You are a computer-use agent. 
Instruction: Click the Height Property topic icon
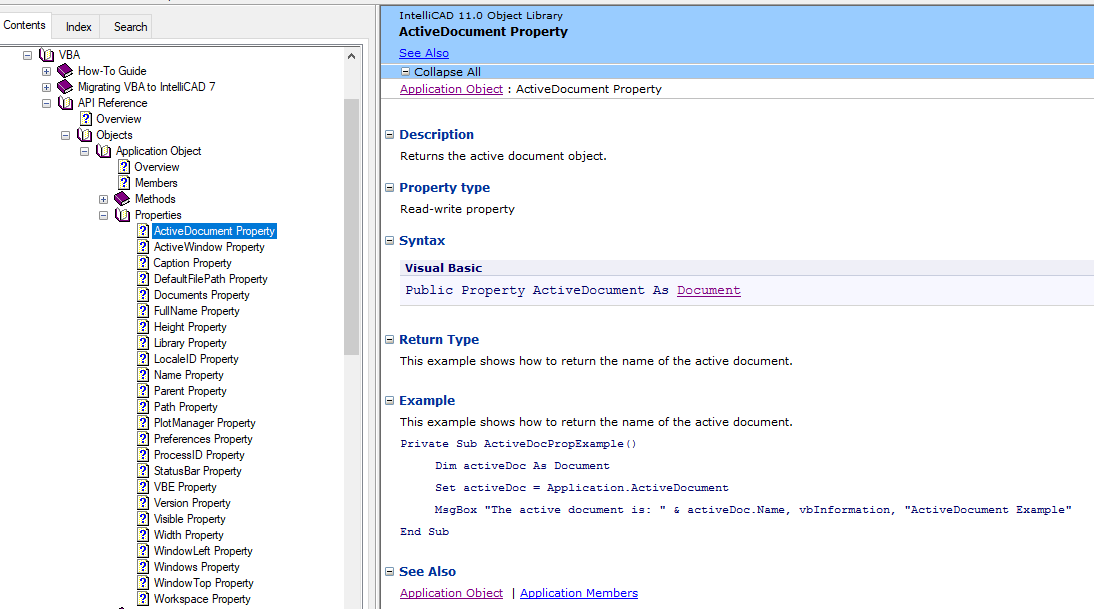(x=143, y=327)
